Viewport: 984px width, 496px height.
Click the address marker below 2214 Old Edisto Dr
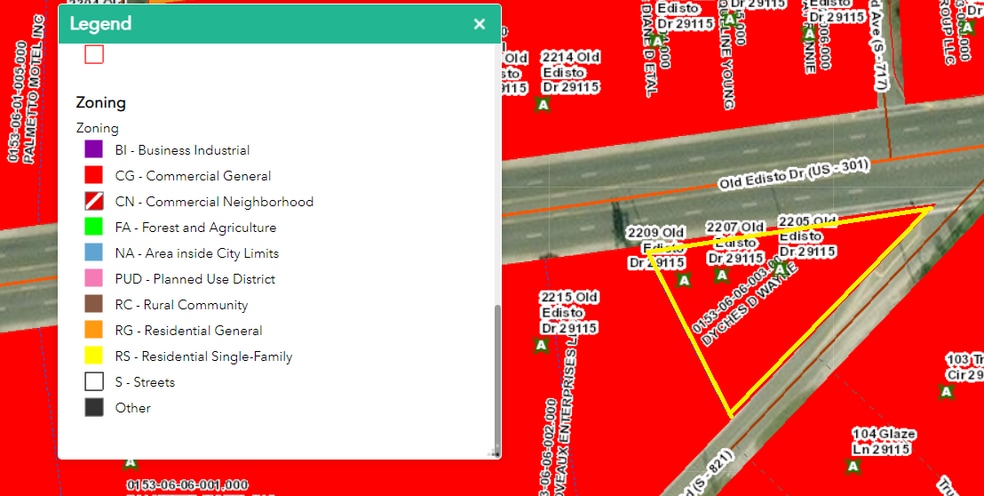544,104
